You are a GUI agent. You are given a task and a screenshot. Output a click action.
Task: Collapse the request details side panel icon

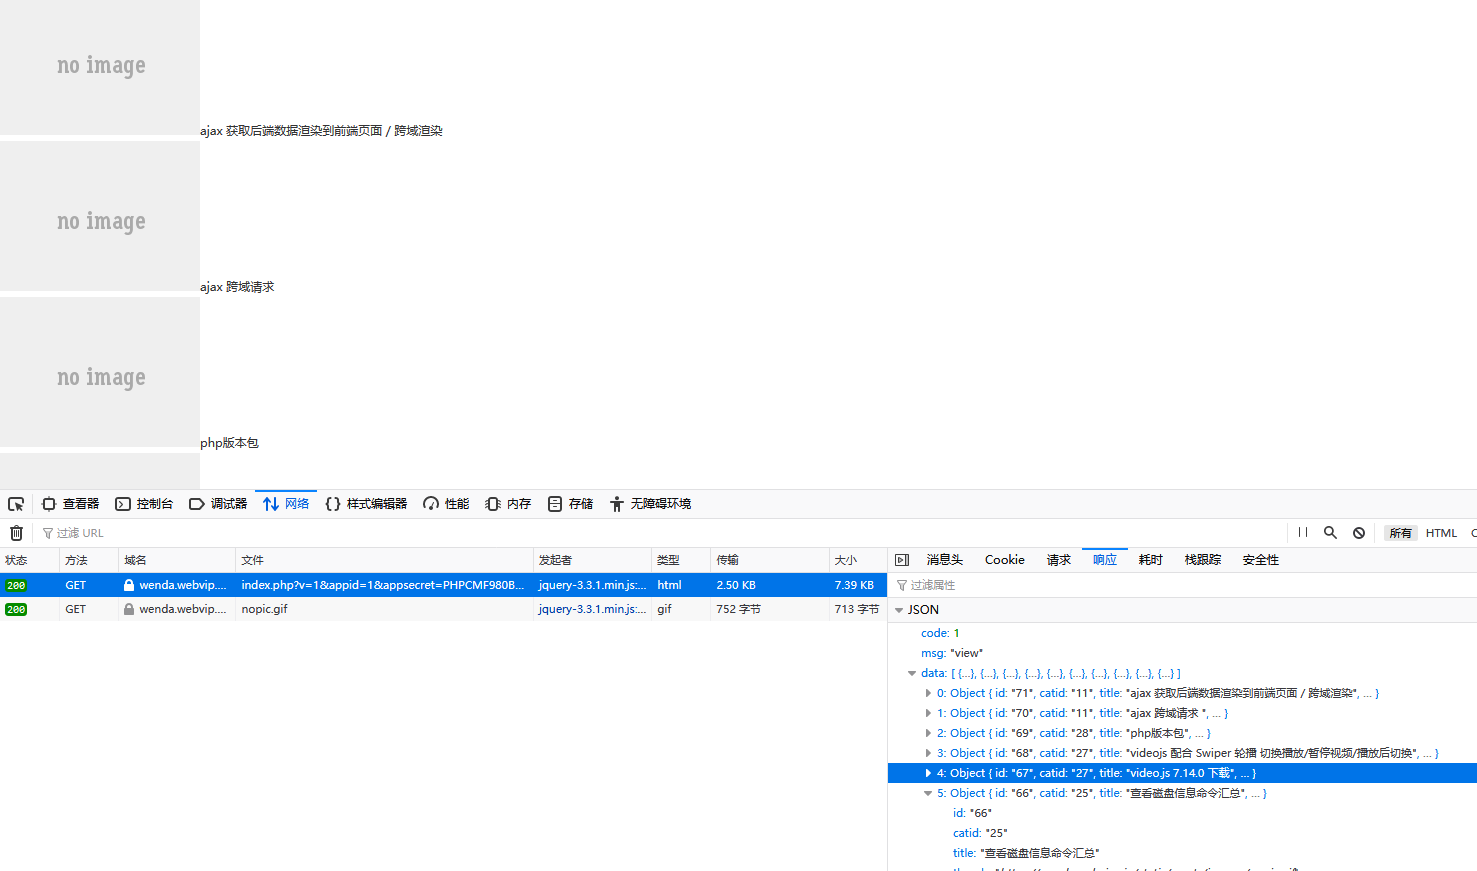902,560
